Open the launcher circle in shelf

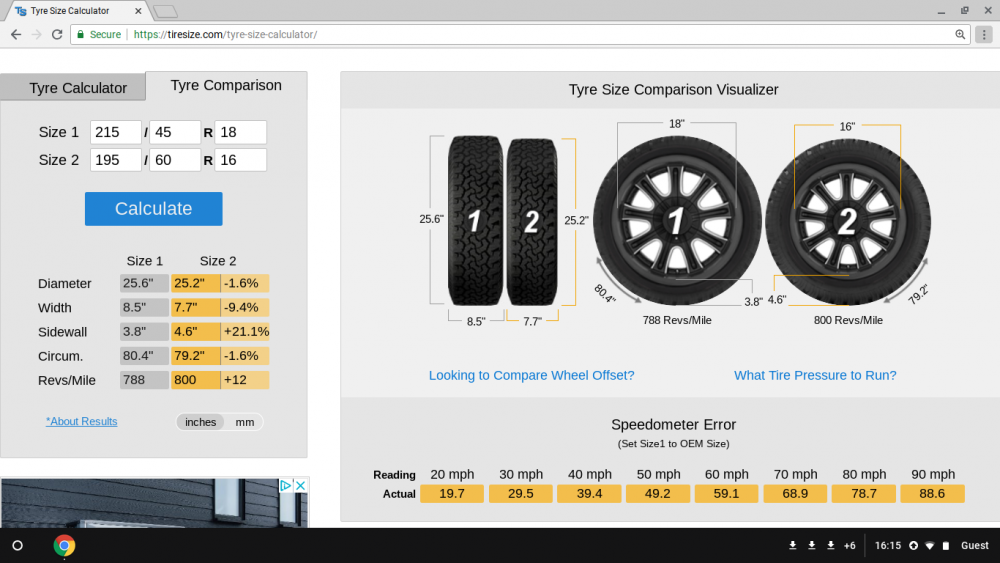[18, 546]
